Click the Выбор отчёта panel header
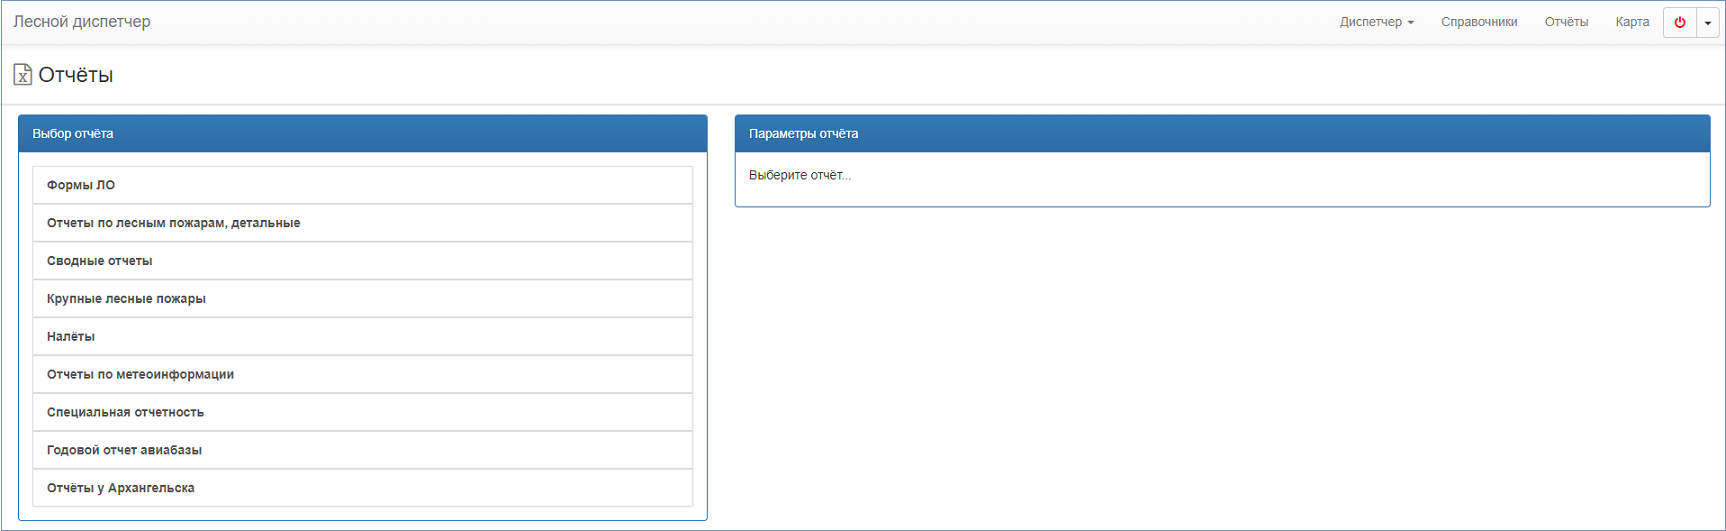This screenshot has width=1726, height=531. pos(362,133)
